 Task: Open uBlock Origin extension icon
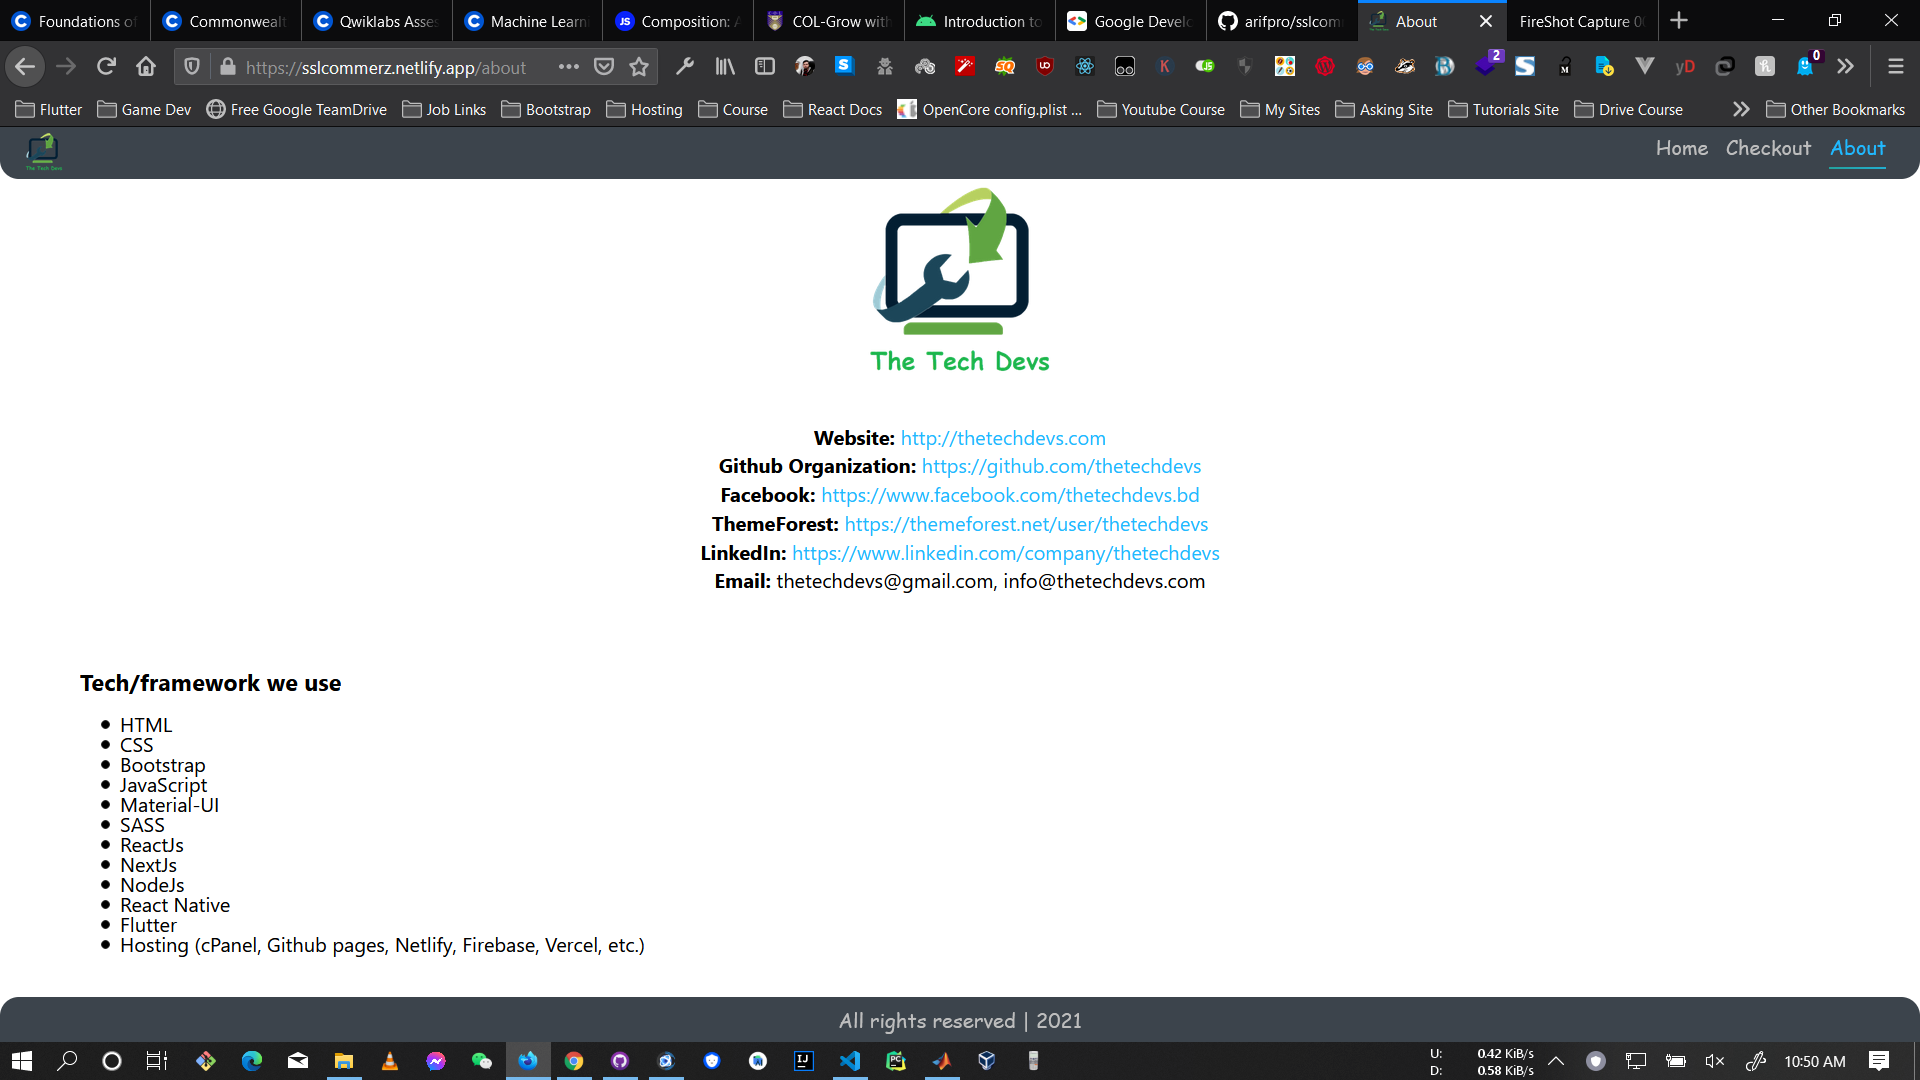pos(1045,67)
